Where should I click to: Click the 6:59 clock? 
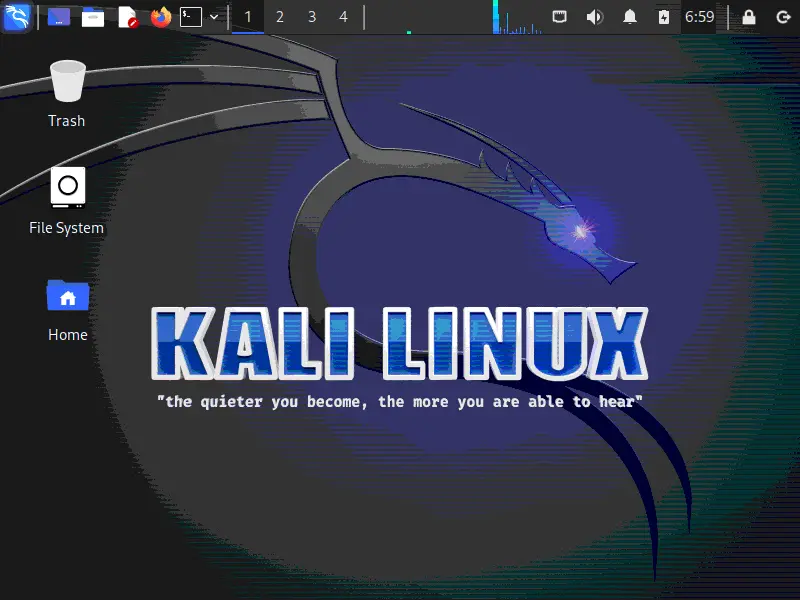pos(699,17)
